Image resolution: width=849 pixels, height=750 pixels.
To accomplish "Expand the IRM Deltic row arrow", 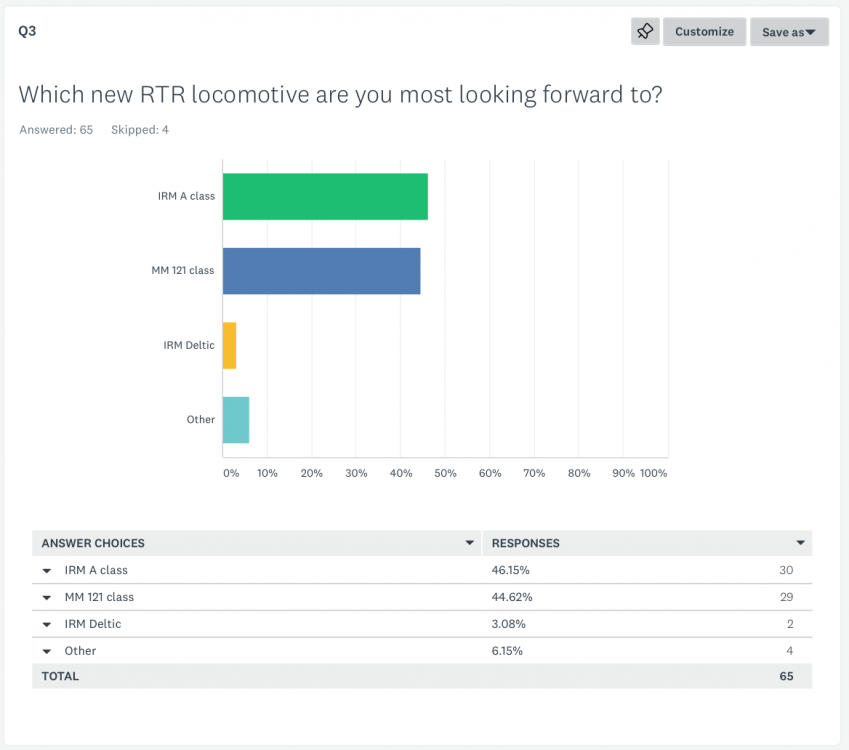I will pyautogui.click(x=46, y=624).
